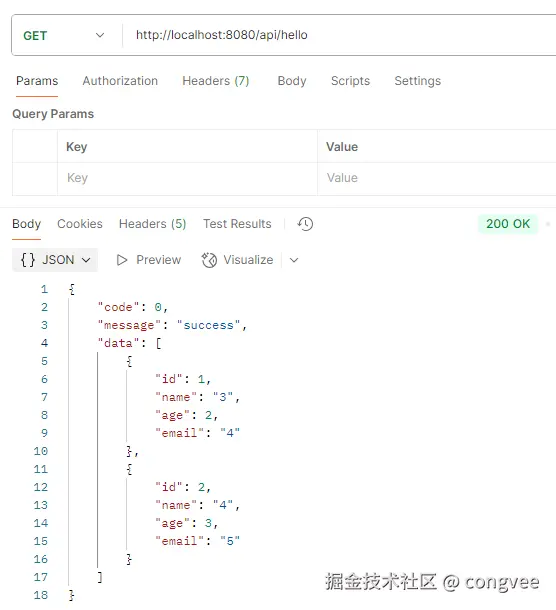Click the Visualize chart icon
This screenshot has height=610, width=556.
click(x=209, y=260)
